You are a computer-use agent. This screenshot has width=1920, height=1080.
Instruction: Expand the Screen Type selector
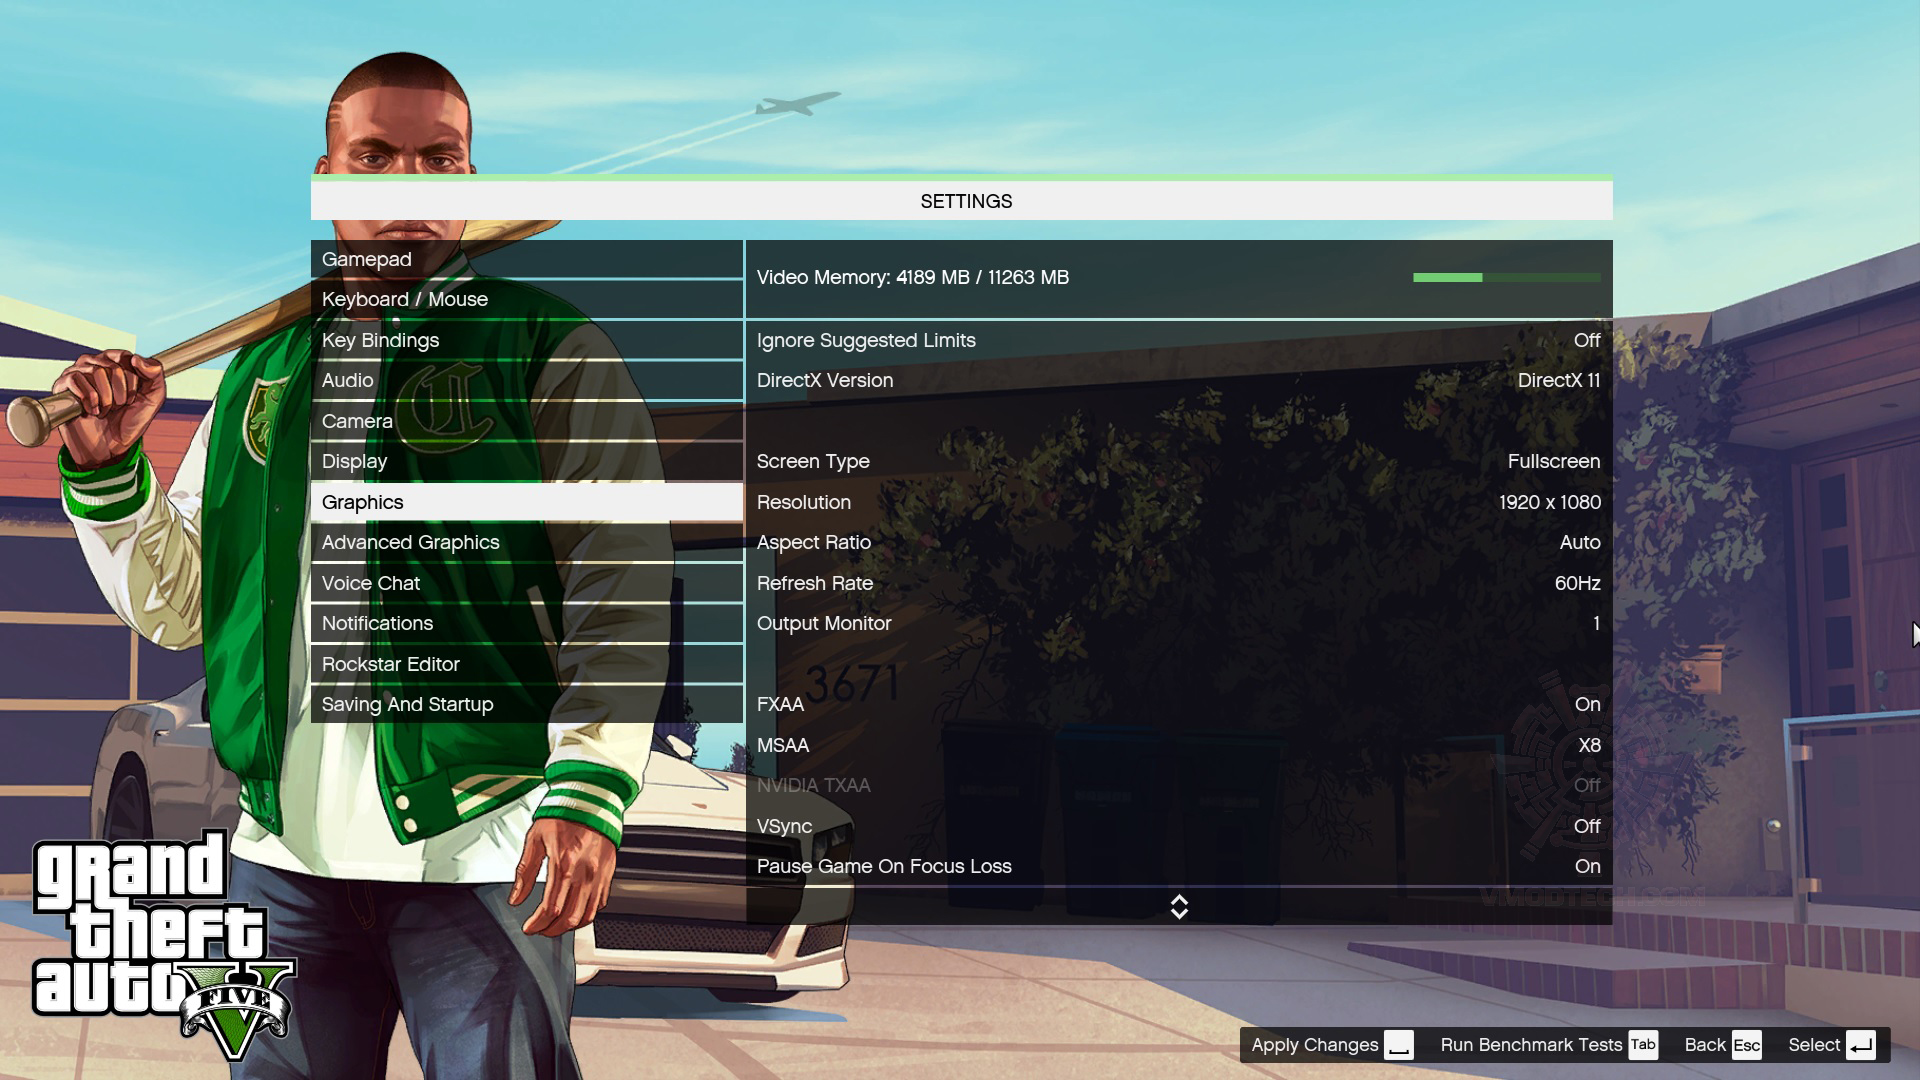(1553, 460)
